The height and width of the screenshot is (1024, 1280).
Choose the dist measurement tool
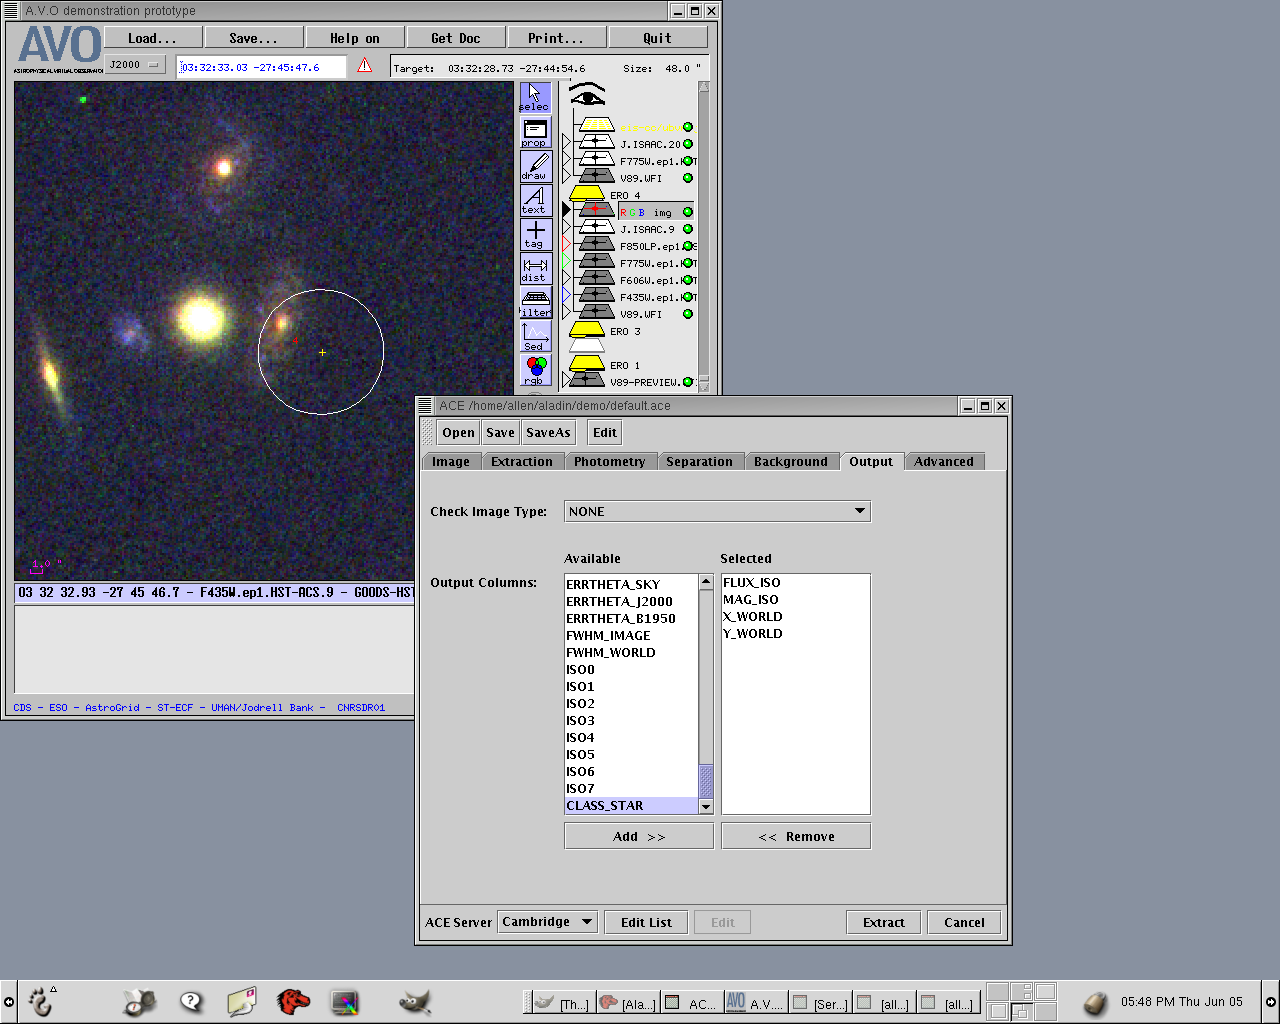535,267
